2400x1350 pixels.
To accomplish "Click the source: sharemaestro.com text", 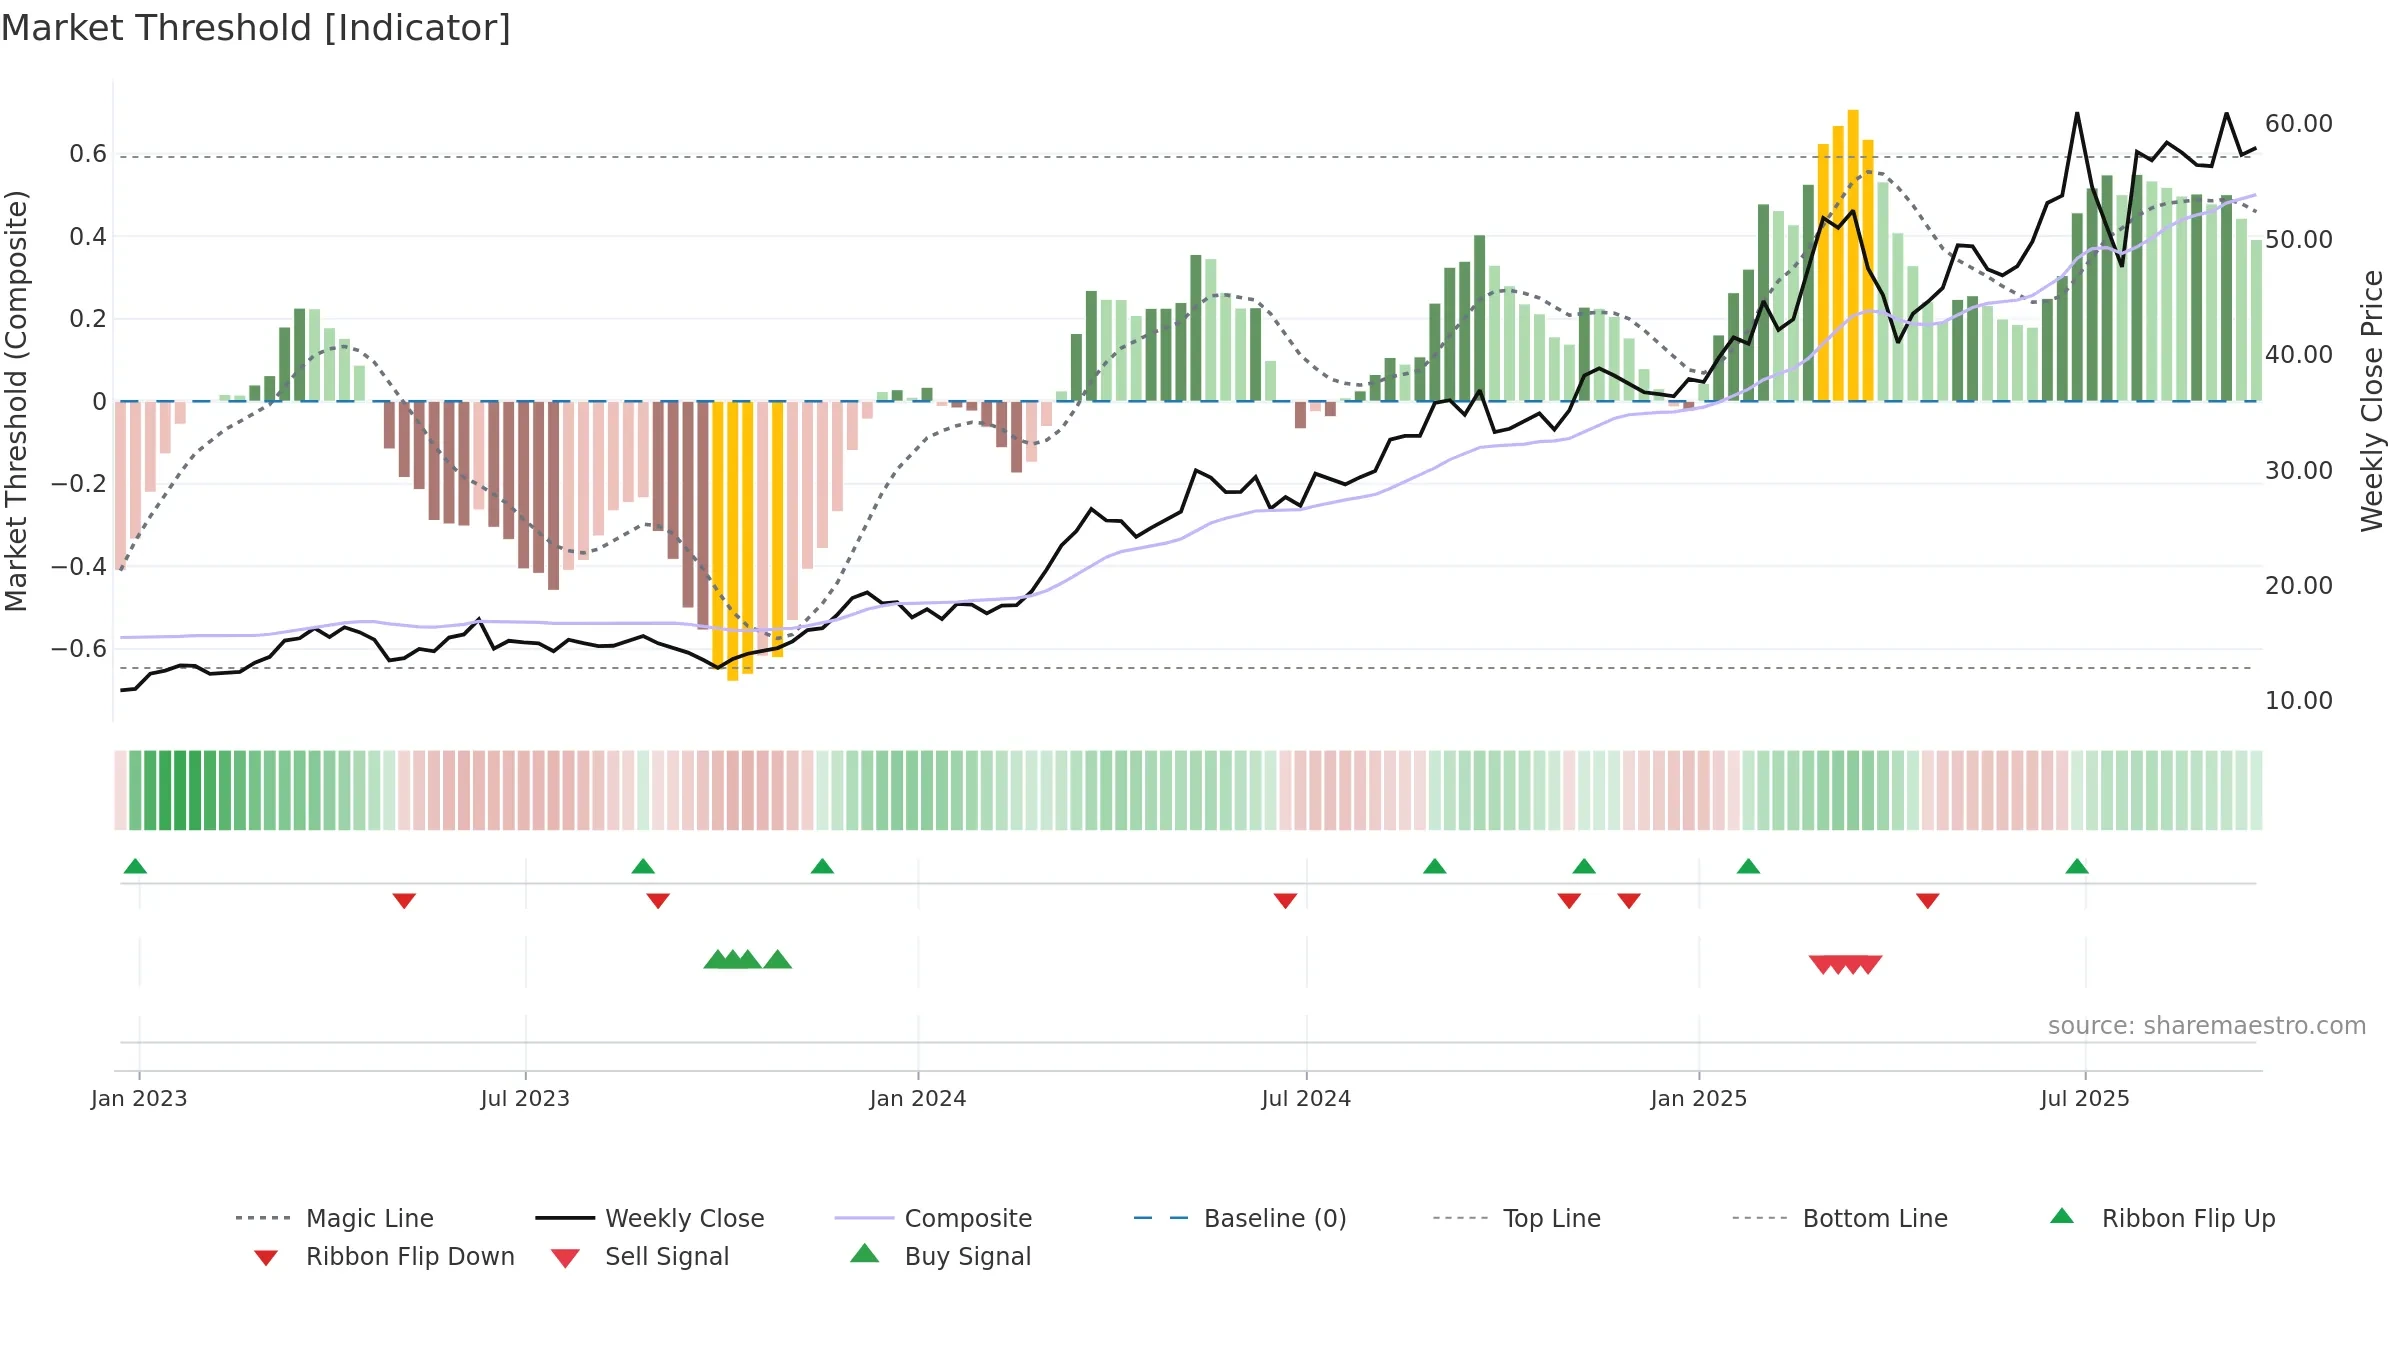I will point(2207,1026).
